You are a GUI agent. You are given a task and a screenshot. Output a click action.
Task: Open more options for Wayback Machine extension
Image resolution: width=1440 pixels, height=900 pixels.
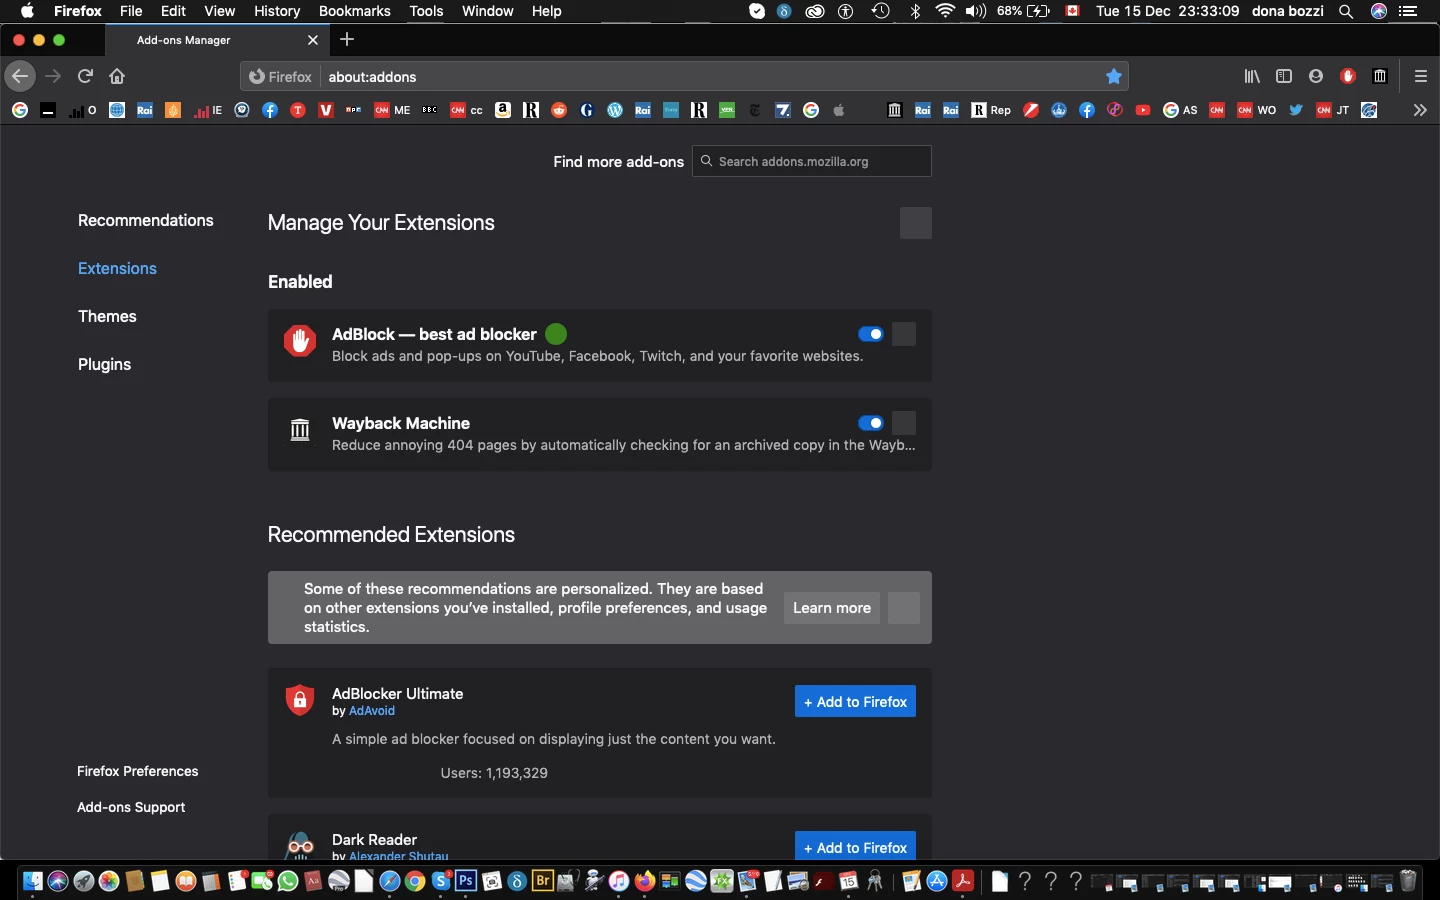[904, 423]
